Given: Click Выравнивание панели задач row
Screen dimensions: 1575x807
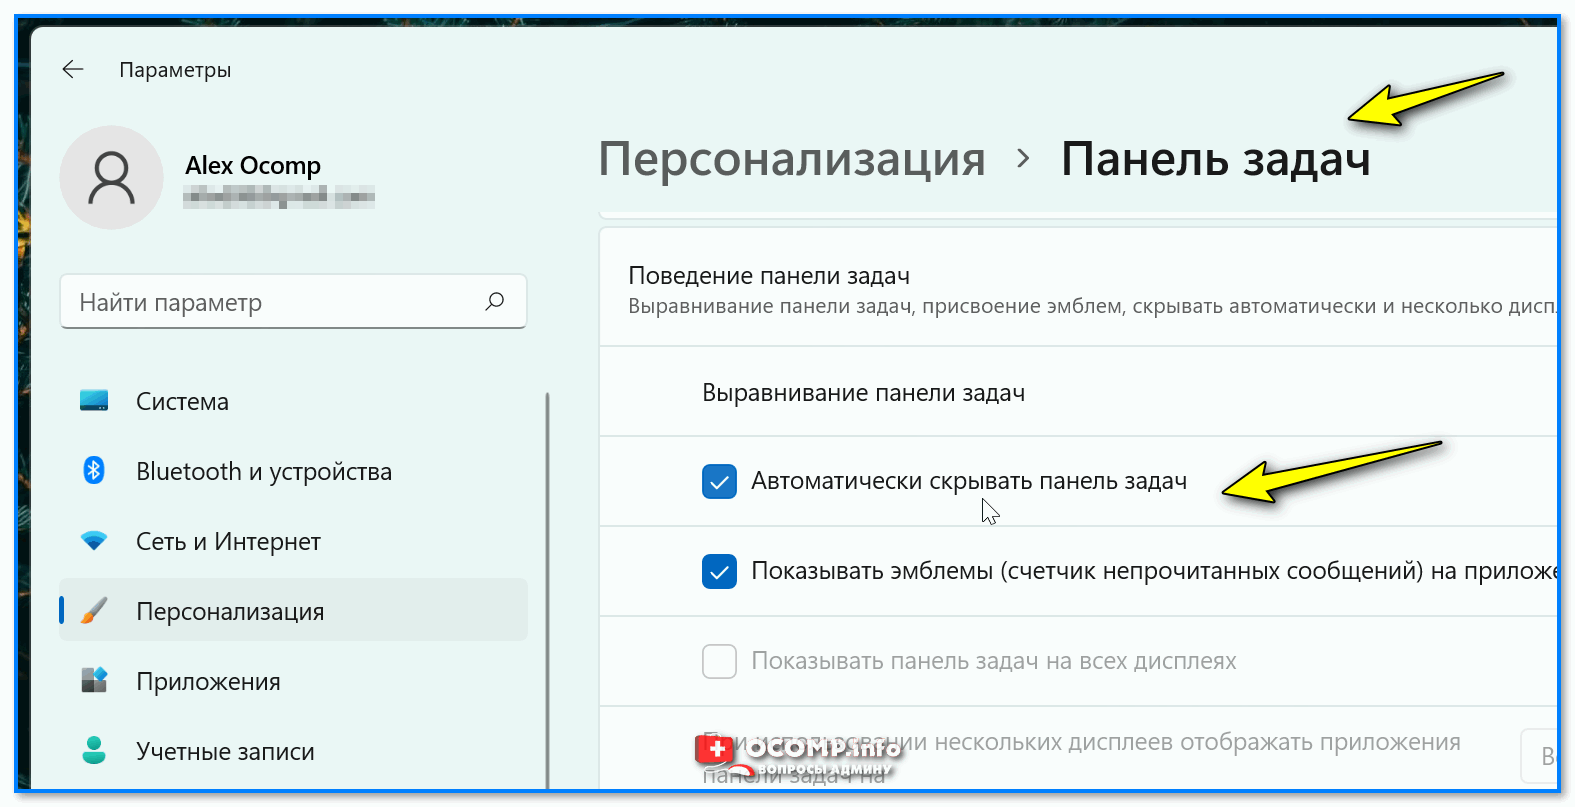Looking at the screenshot, I should click(1078, 392).
